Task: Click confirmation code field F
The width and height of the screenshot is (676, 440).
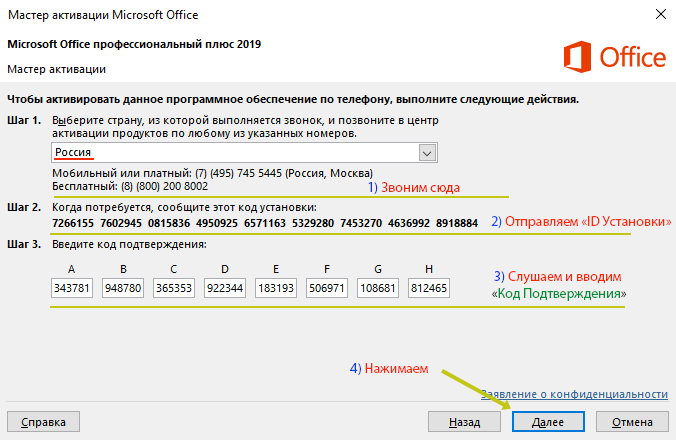Action: (327, 288)
